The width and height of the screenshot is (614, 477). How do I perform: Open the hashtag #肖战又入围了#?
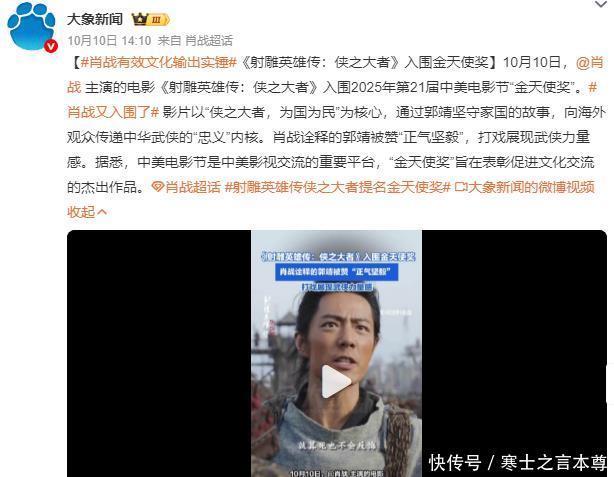(x=113, y=112)
